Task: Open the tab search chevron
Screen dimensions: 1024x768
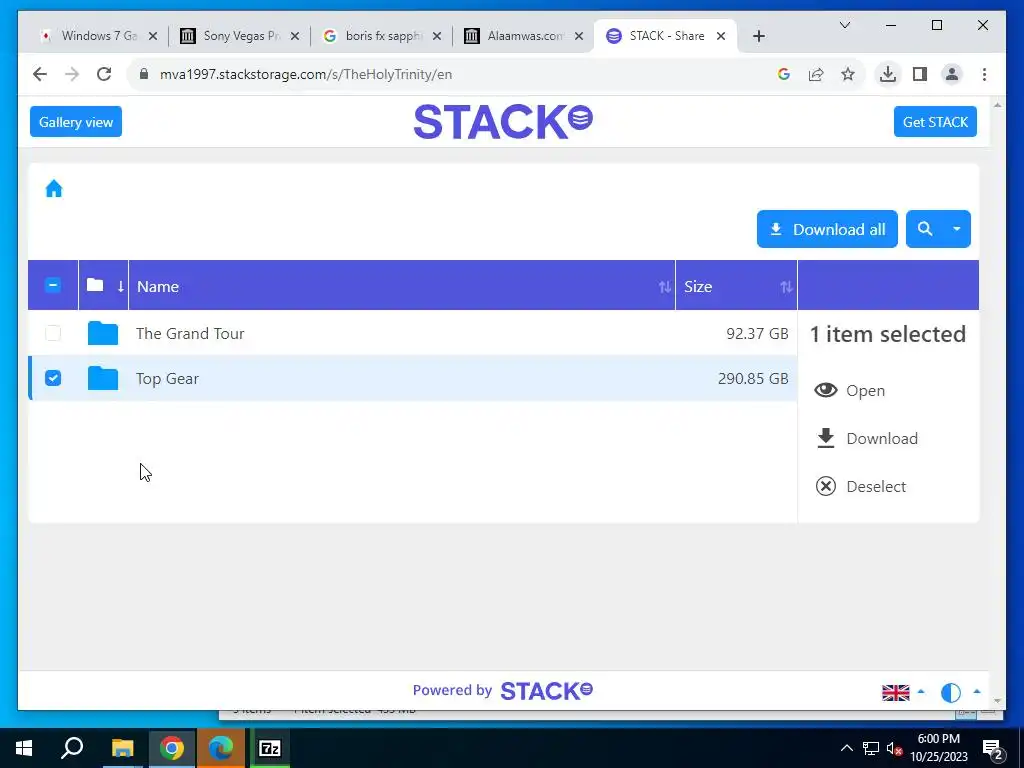Action: coord(844,25)
